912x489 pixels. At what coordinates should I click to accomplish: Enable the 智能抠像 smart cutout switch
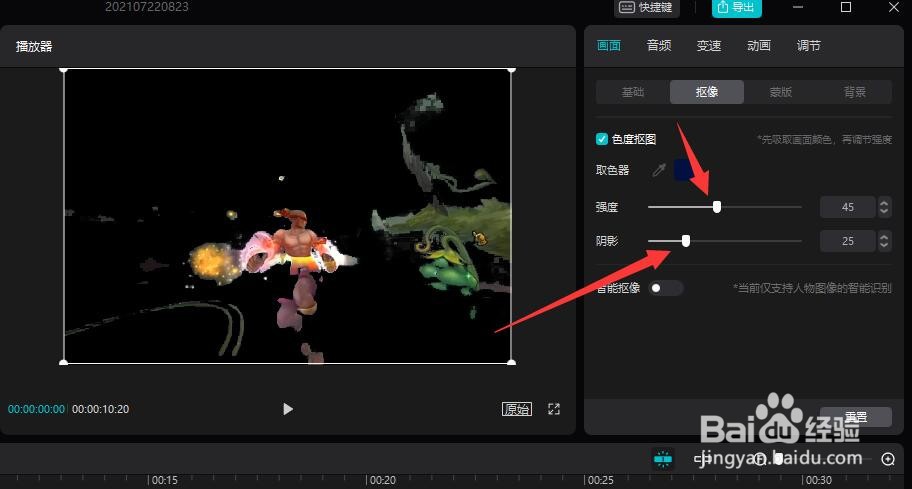click(x=665, y=288)
